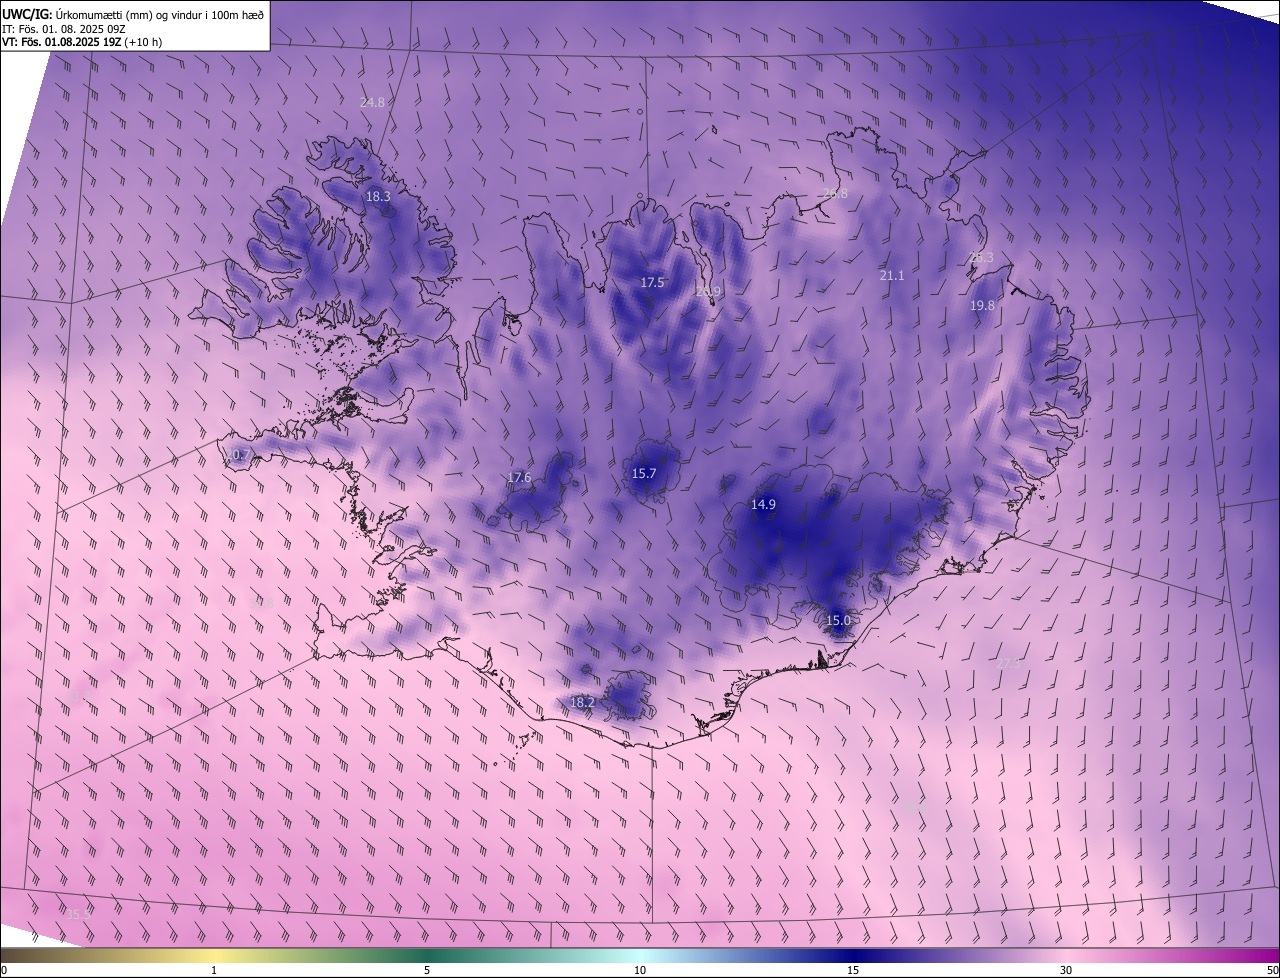Click the 17.5 value label on the map
This screenshot has height=978, width=1280.
(652, 283)
